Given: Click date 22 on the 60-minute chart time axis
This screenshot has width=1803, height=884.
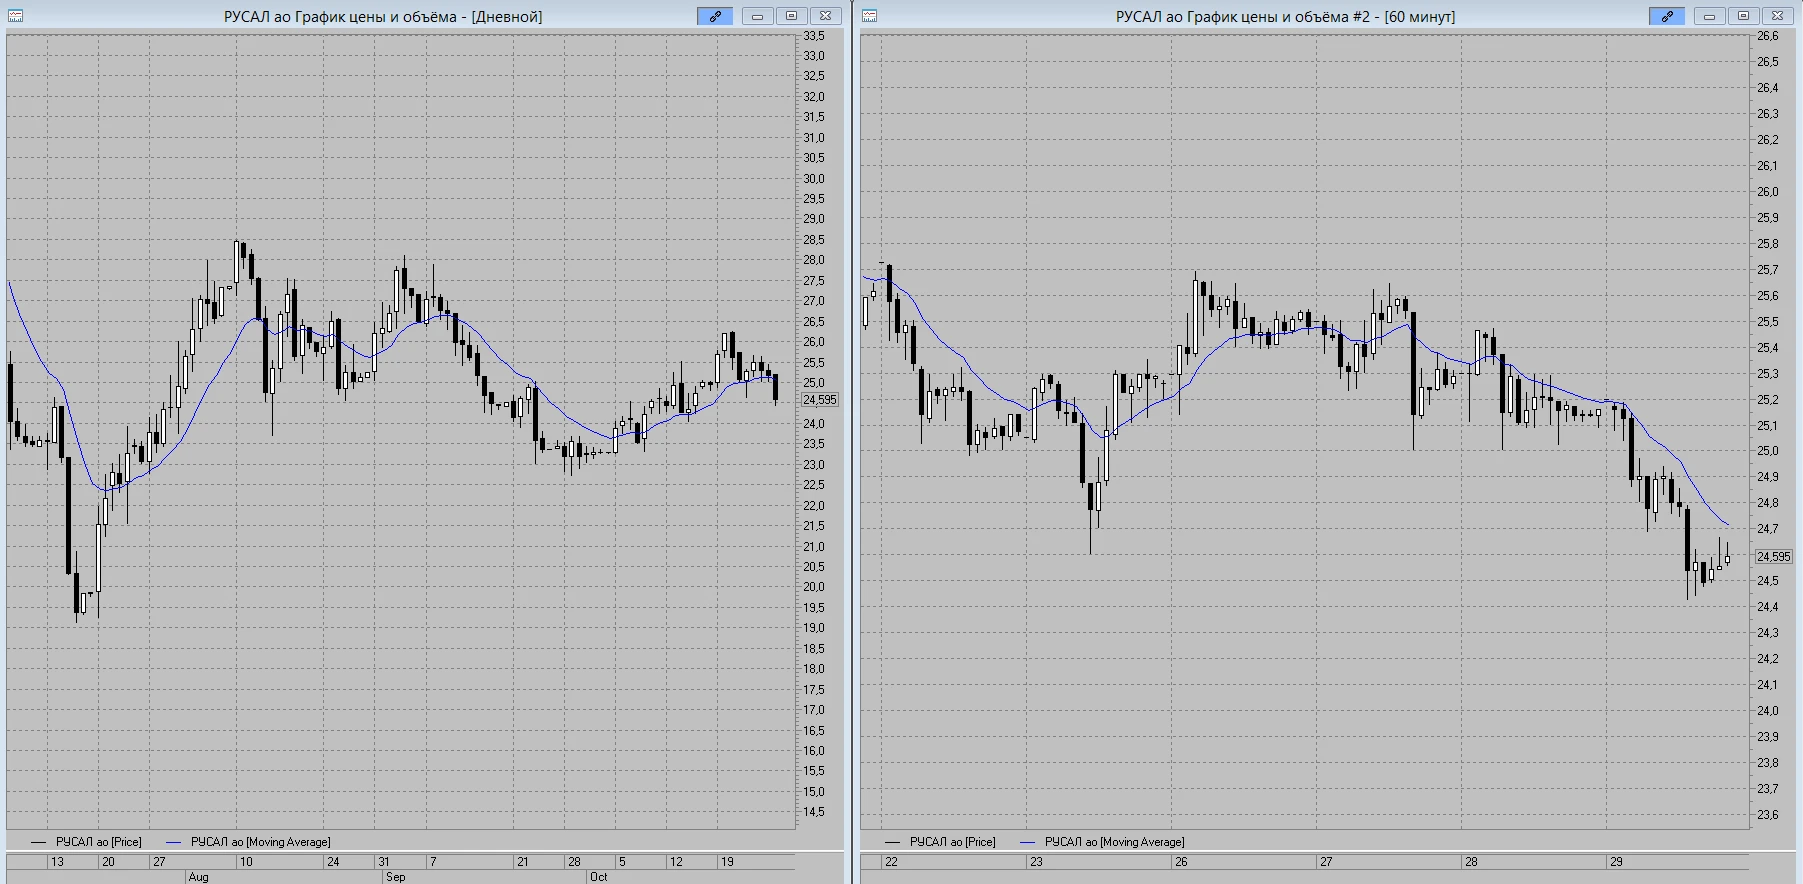Looking at the screenshot, I should (x=891, y=862).
